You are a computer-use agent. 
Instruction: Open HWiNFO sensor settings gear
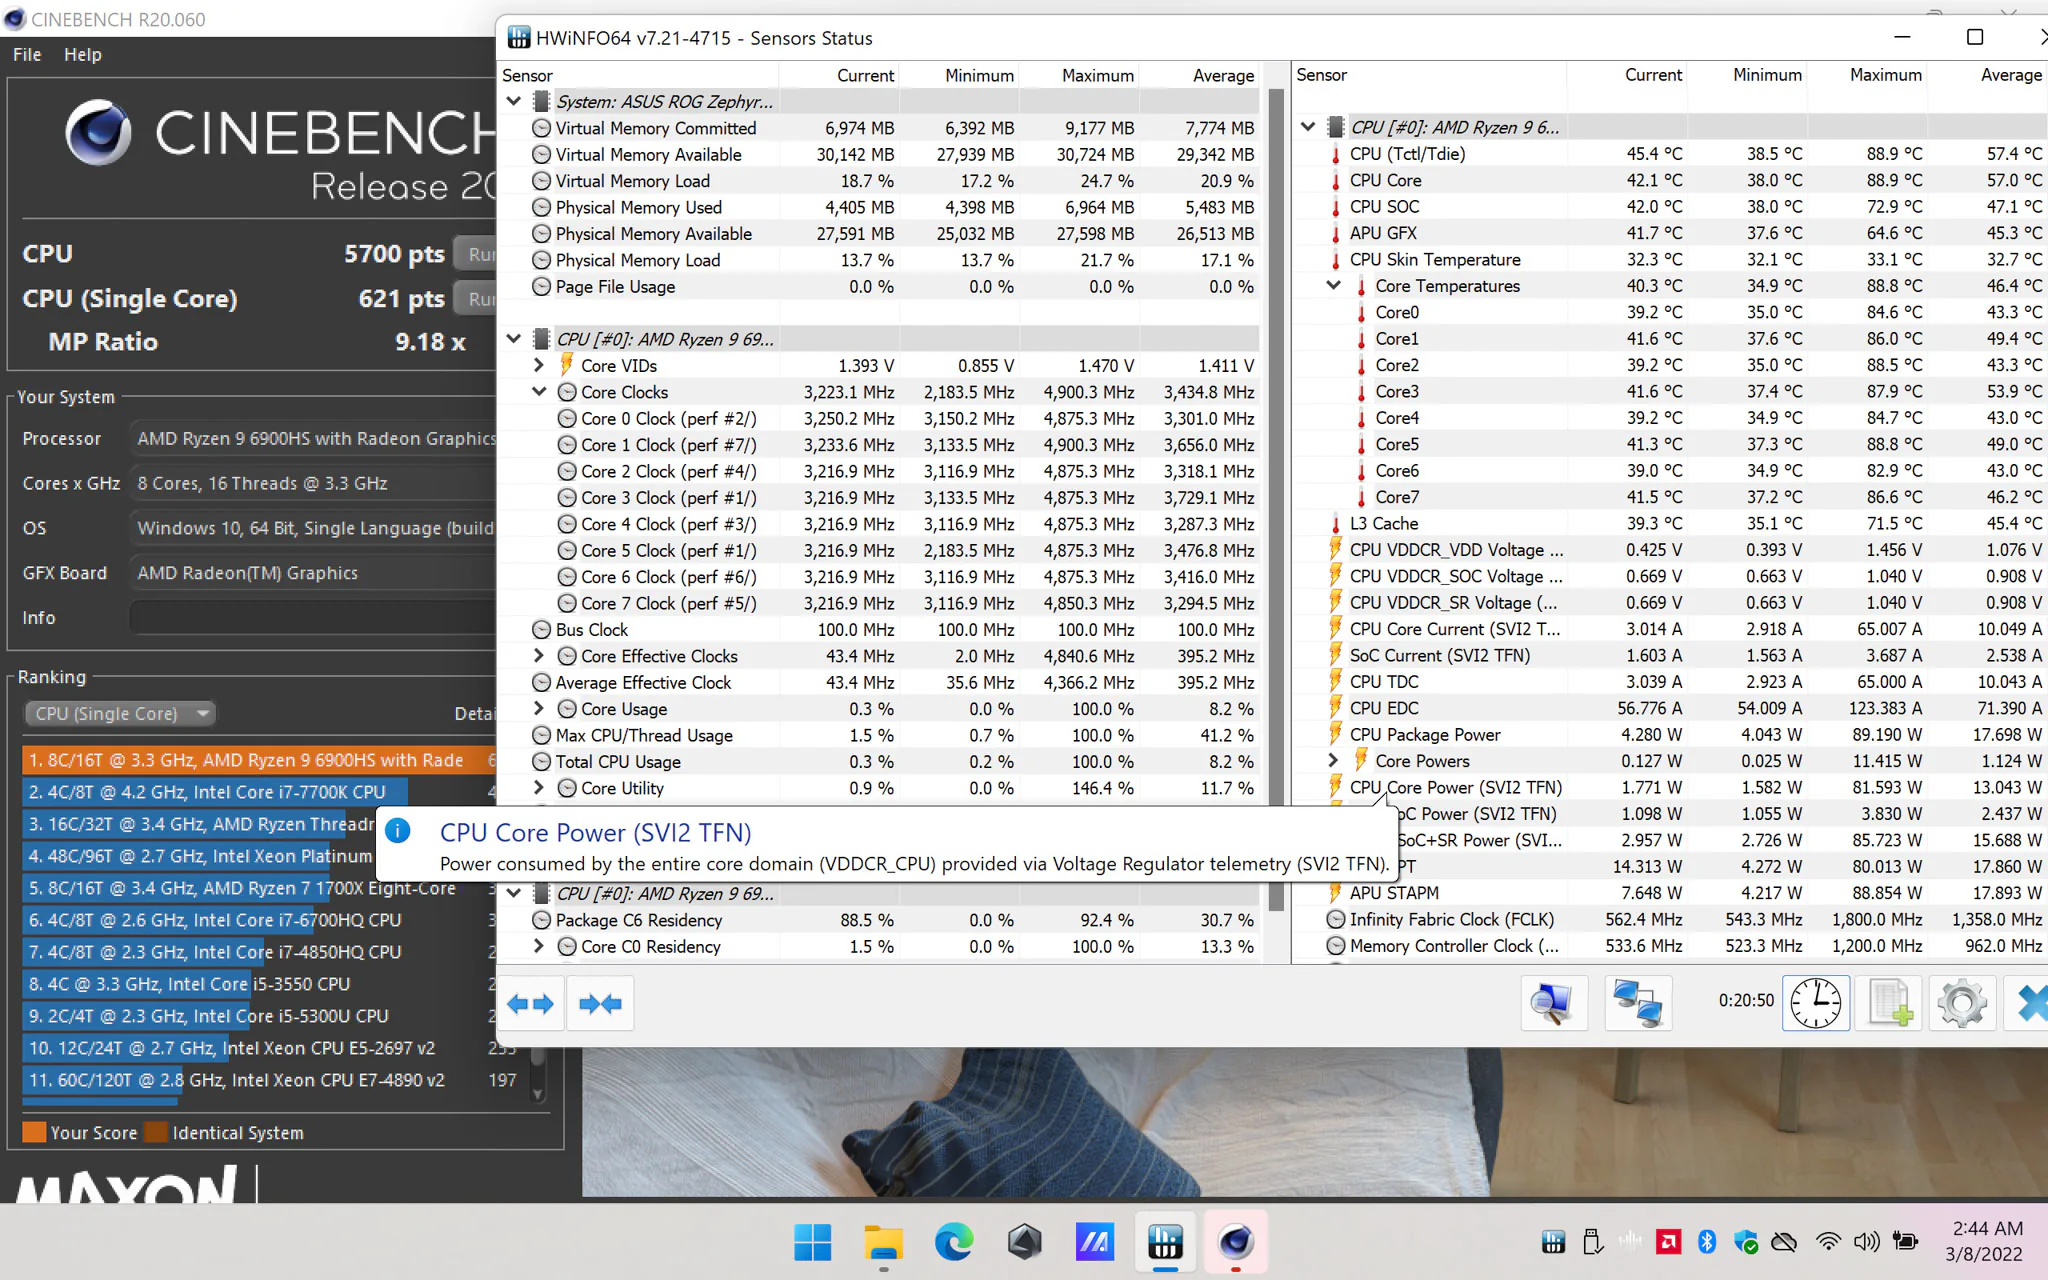1961,1003
